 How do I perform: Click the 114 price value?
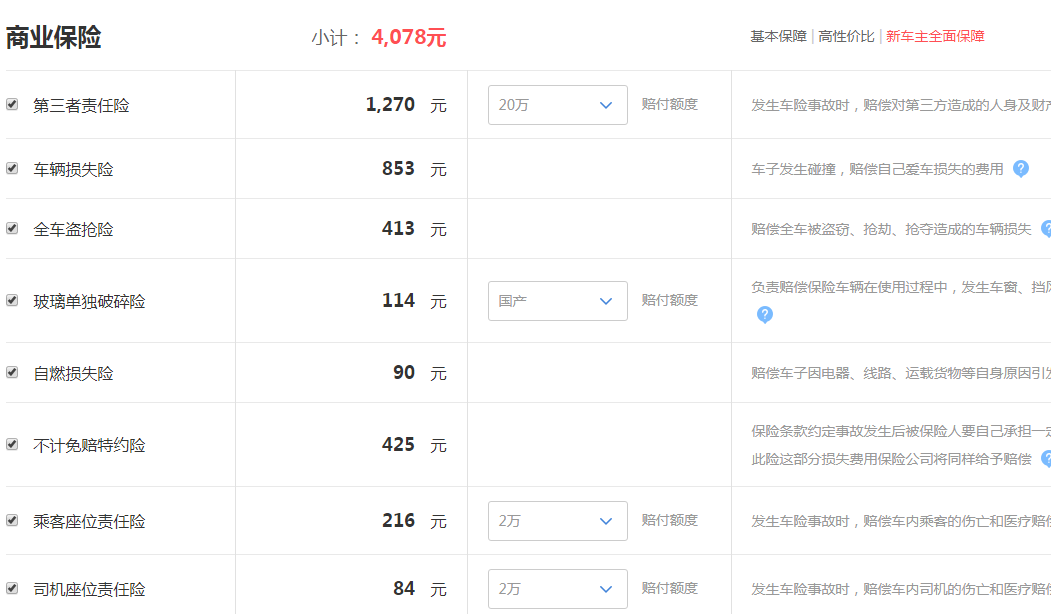click(398, 300)
